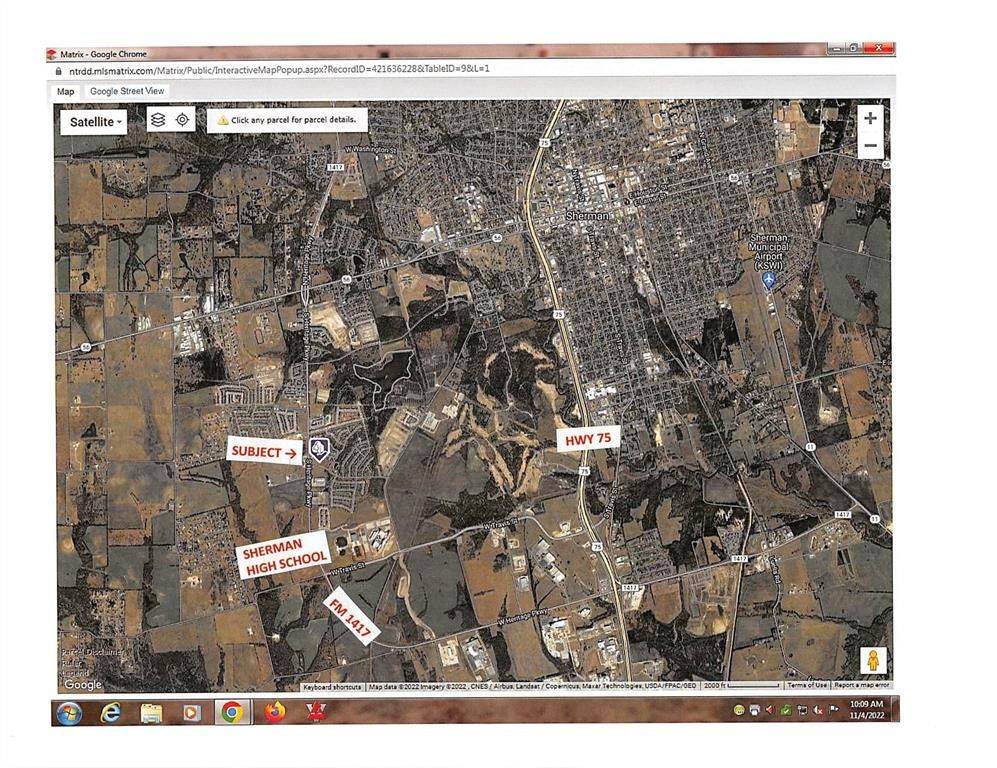Click the Matrix - Google Chrome title
This screenshot has width=997, height=768.
click(103, 54)
